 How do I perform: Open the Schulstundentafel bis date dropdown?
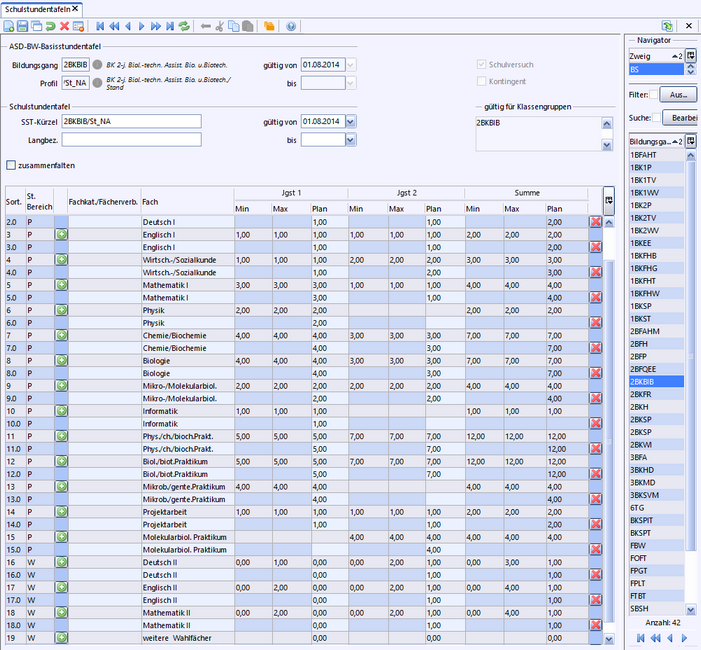click(x=350, y=140)
